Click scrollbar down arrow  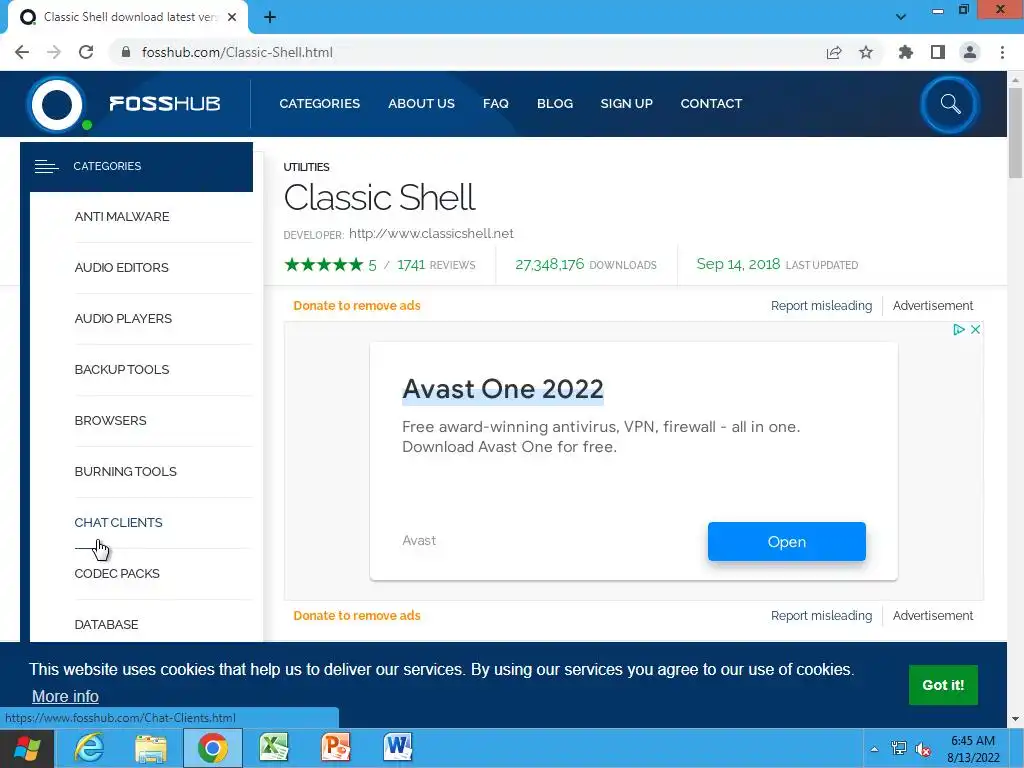coord(1015,720)
